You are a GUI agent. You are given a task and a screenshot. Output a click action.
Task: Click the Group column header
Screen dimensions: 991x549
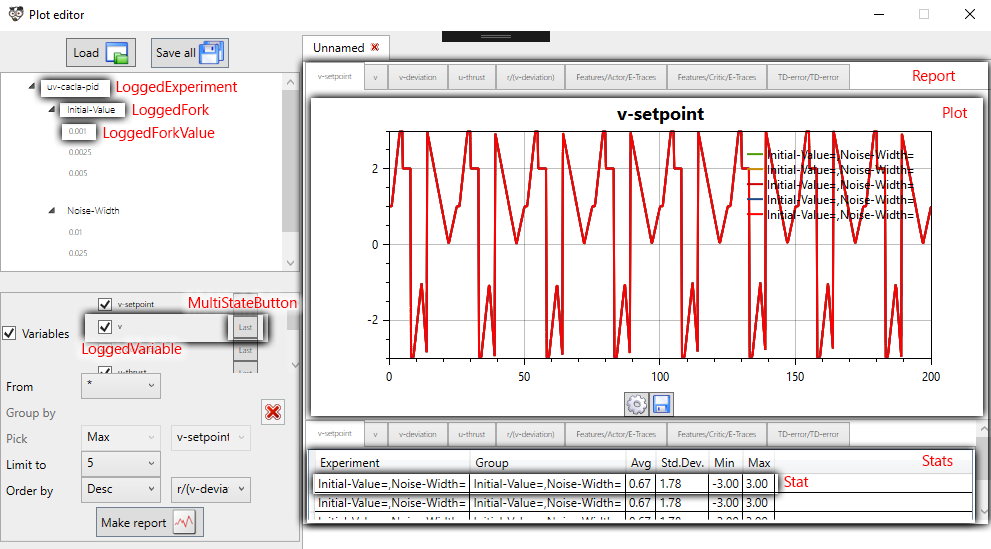[548, 462]
